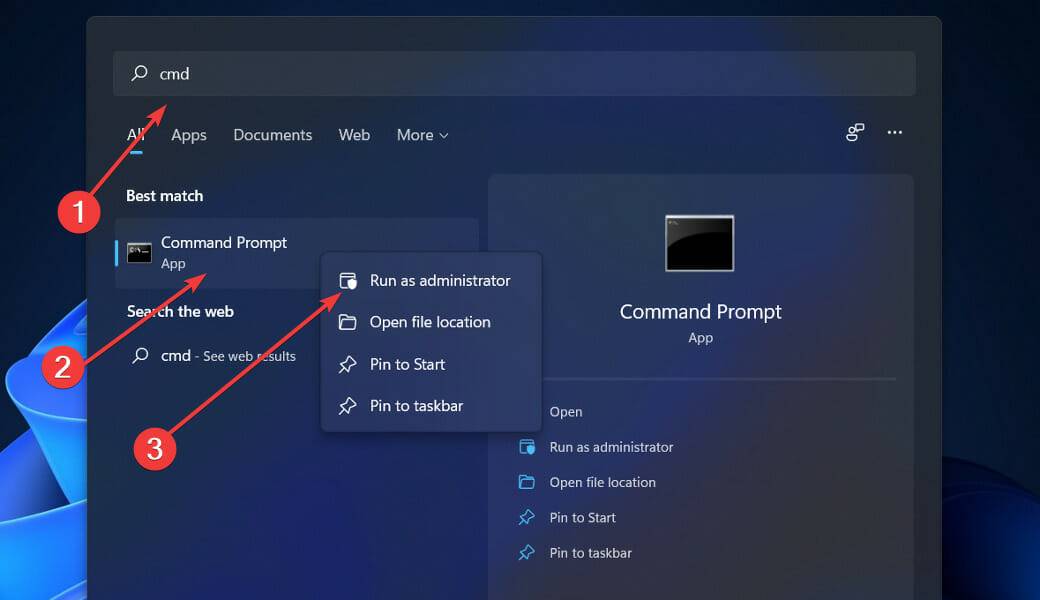Select the Command Prompt icon in Best match
Viewport: 1040px width, 600px height.
pyautogui.click(x=141, y=250)
